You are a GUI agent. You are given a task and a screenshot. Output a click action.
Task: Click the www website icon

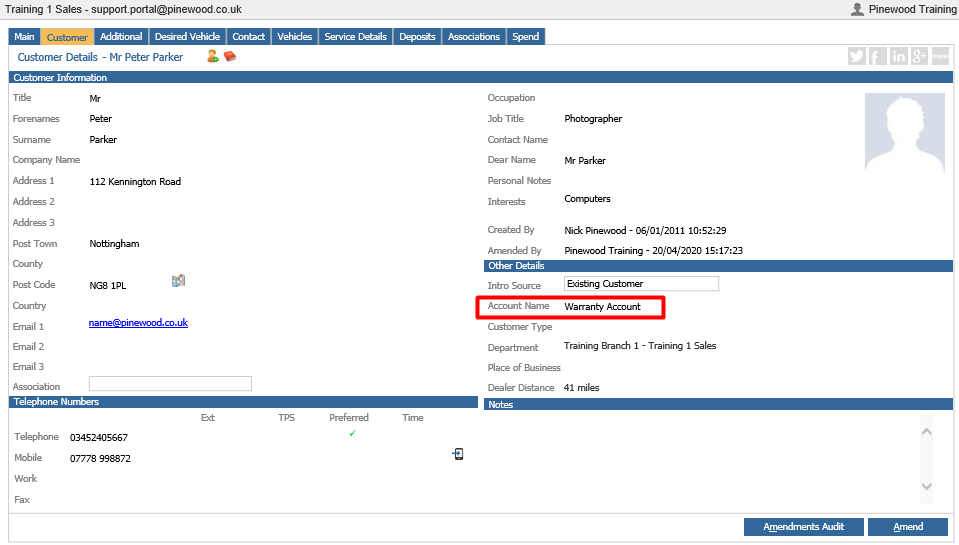[x=940, y=56]
